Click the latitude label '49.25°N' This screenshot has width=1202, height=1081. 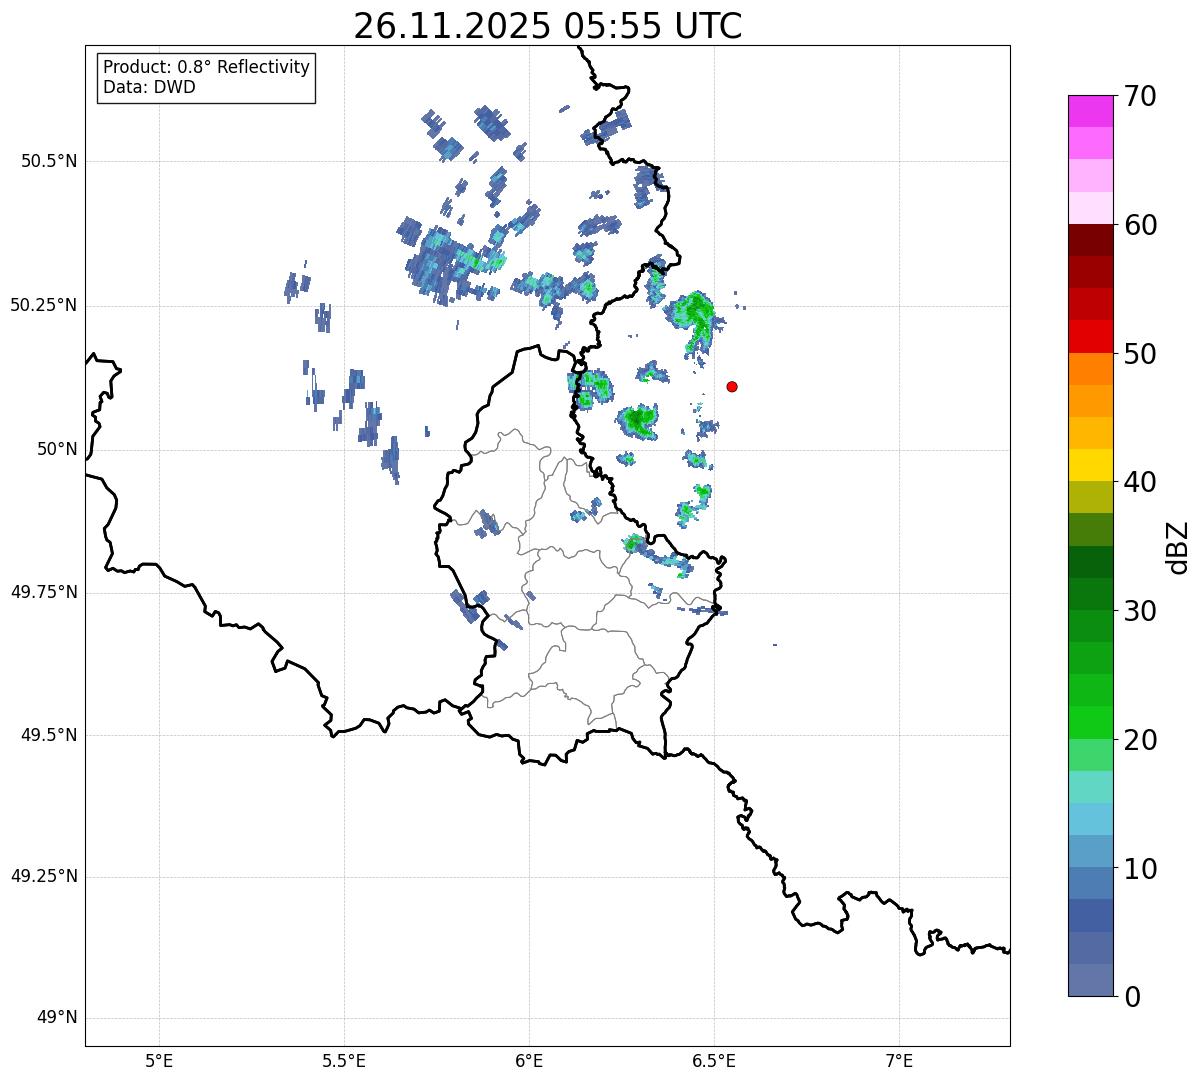coord(43,876)
